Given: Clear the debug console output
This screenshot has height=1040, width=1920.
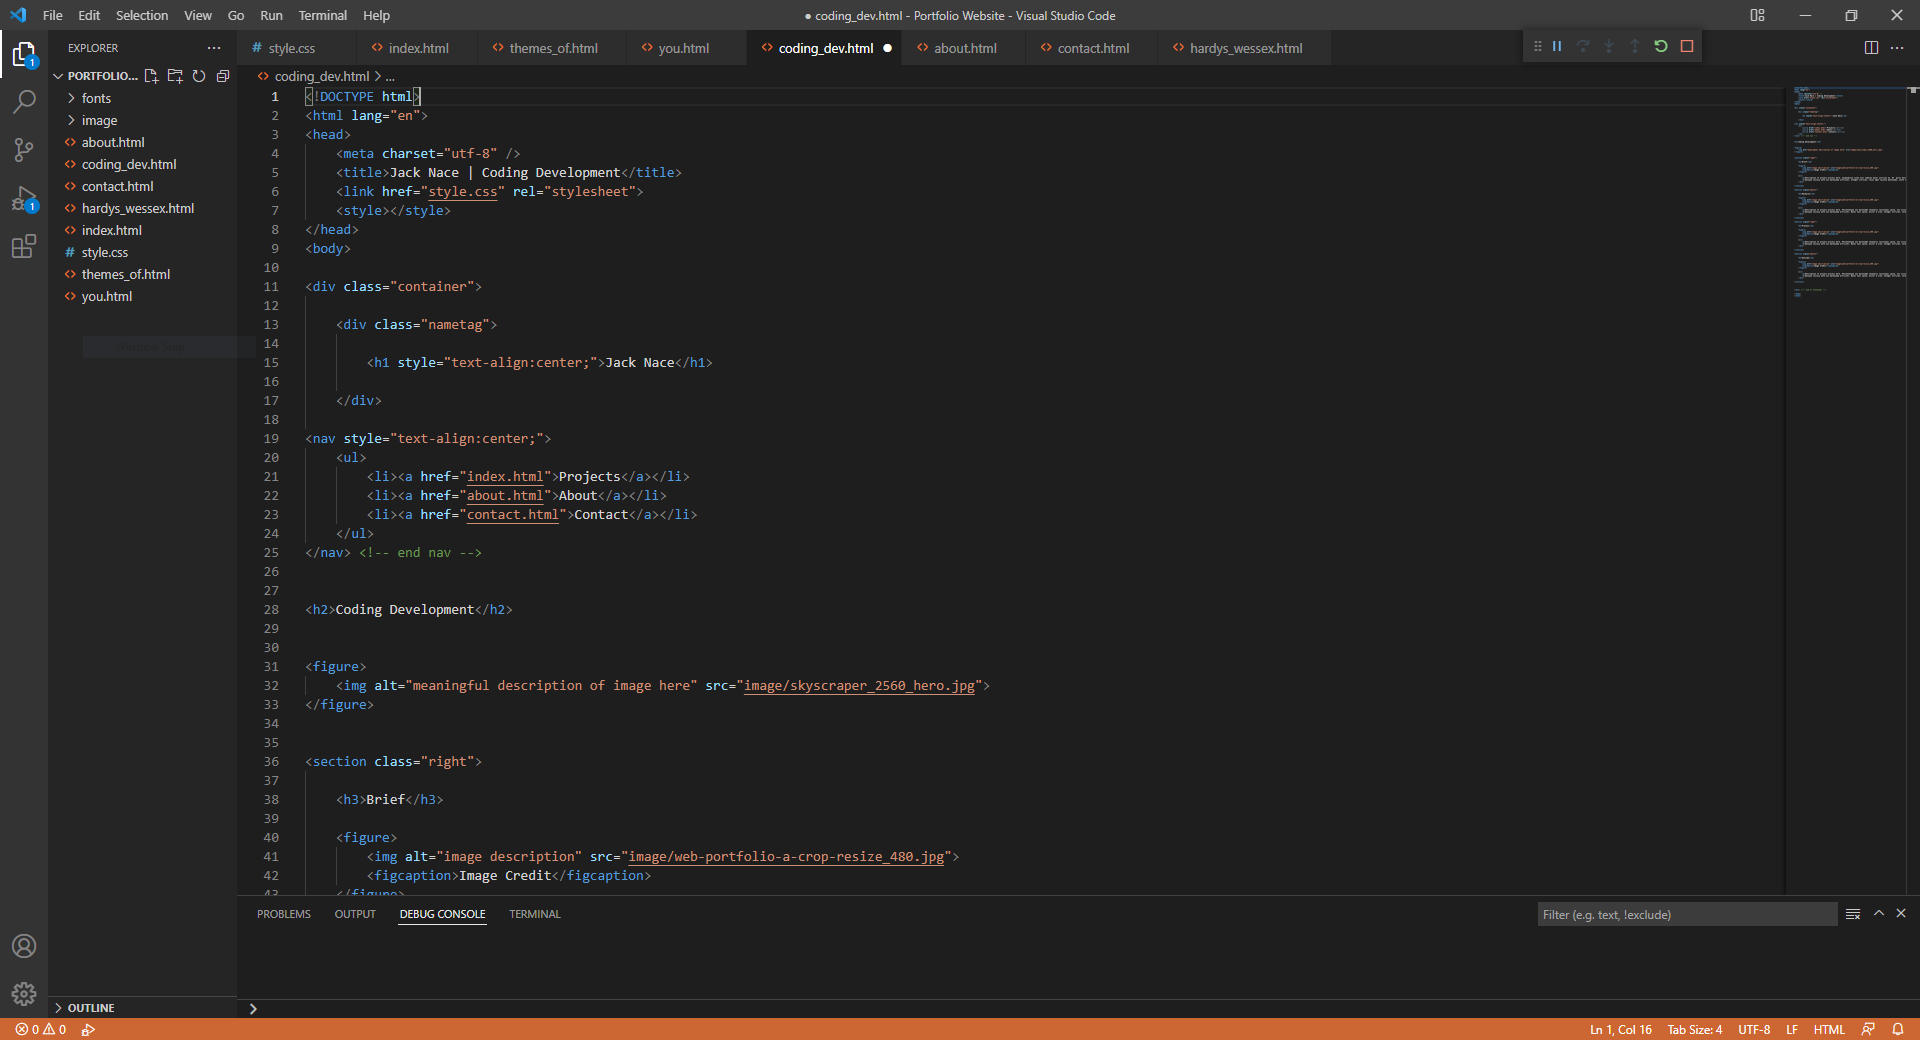Looking at the screenshot, I should (1853, 914).
